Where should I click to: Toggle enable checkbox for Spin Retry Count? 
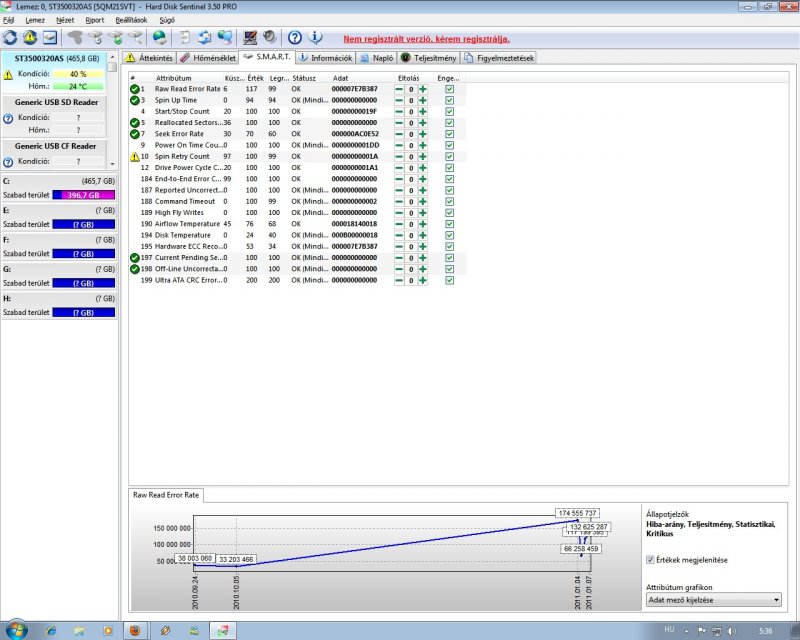449,156
